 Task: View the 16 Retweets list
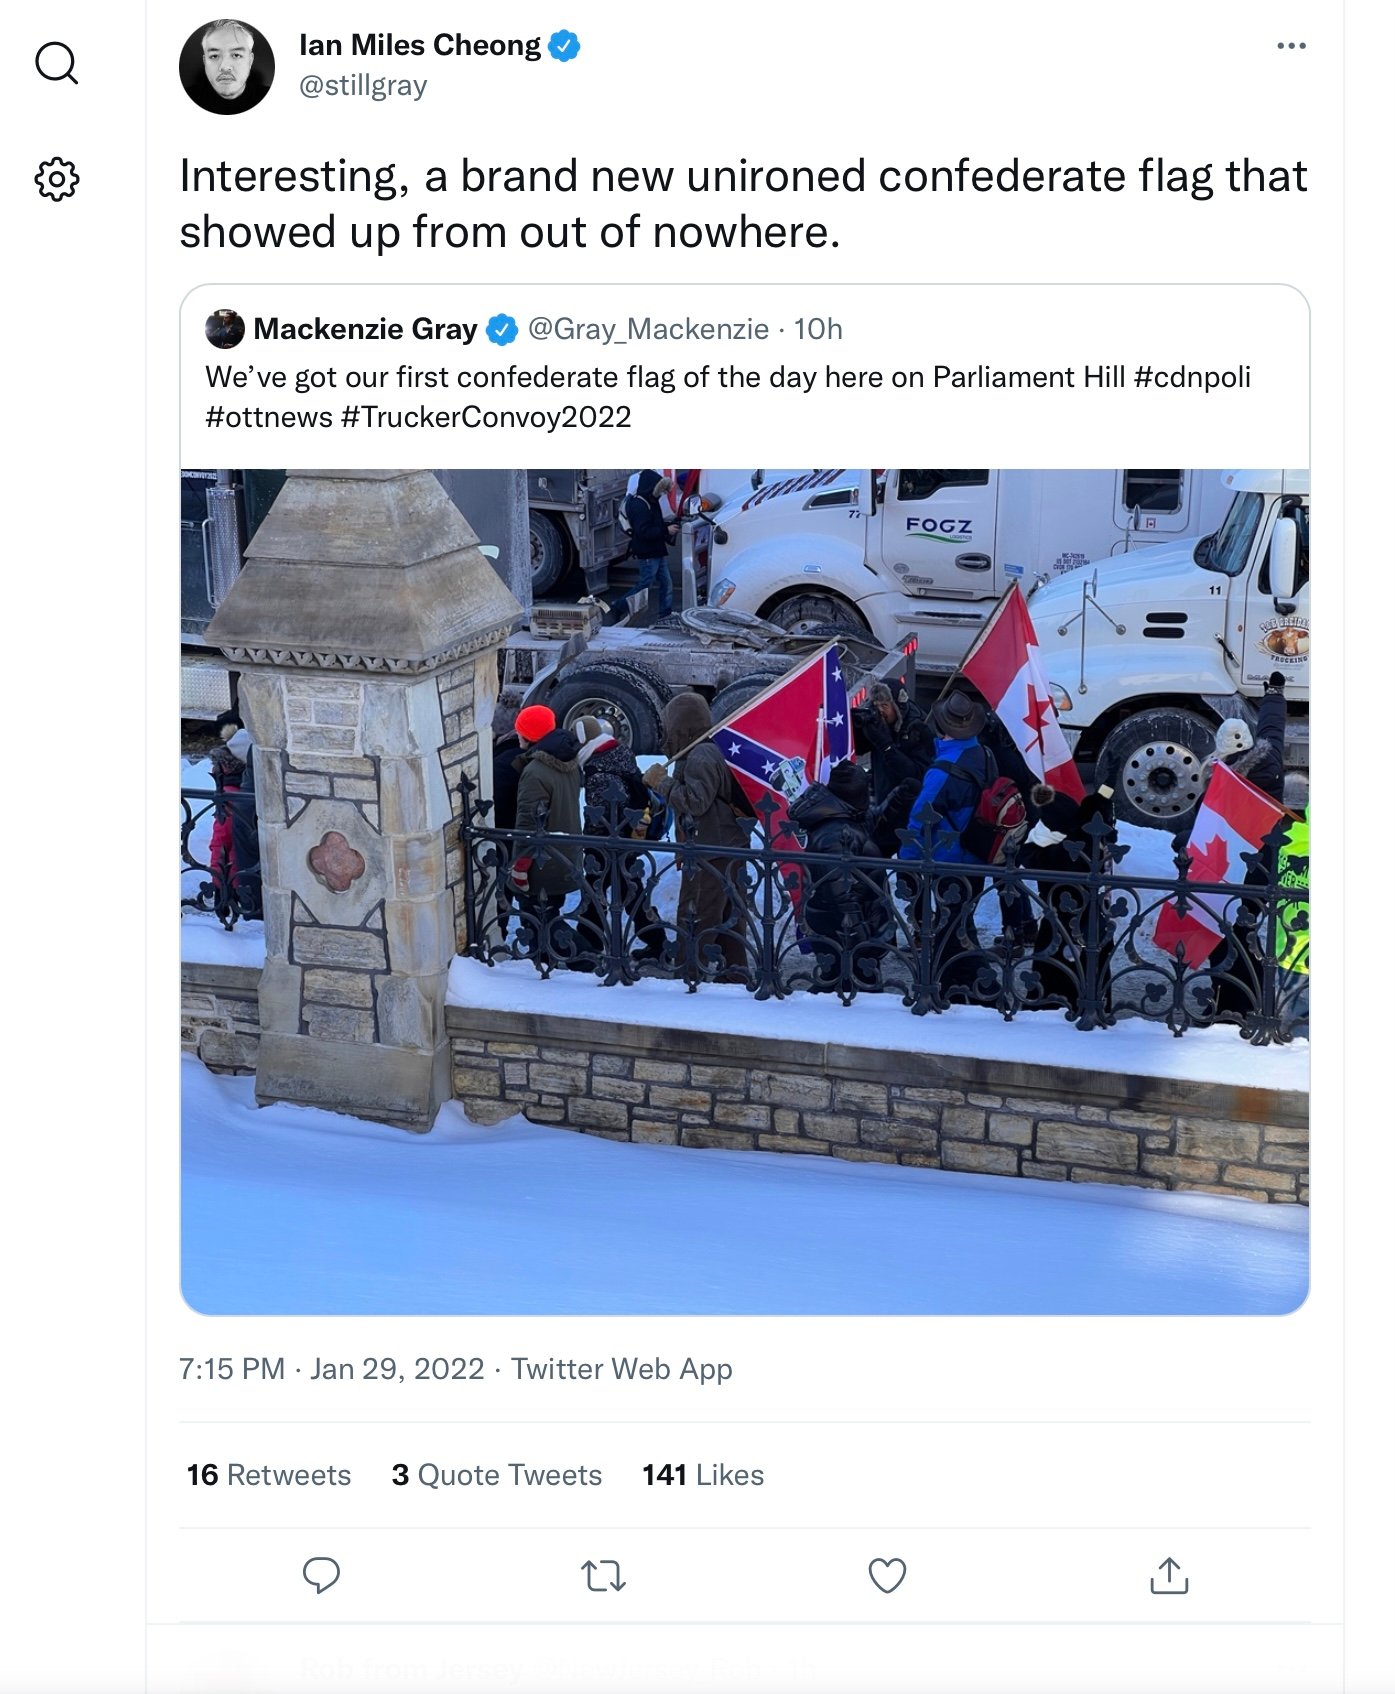tap(269, 1475)
